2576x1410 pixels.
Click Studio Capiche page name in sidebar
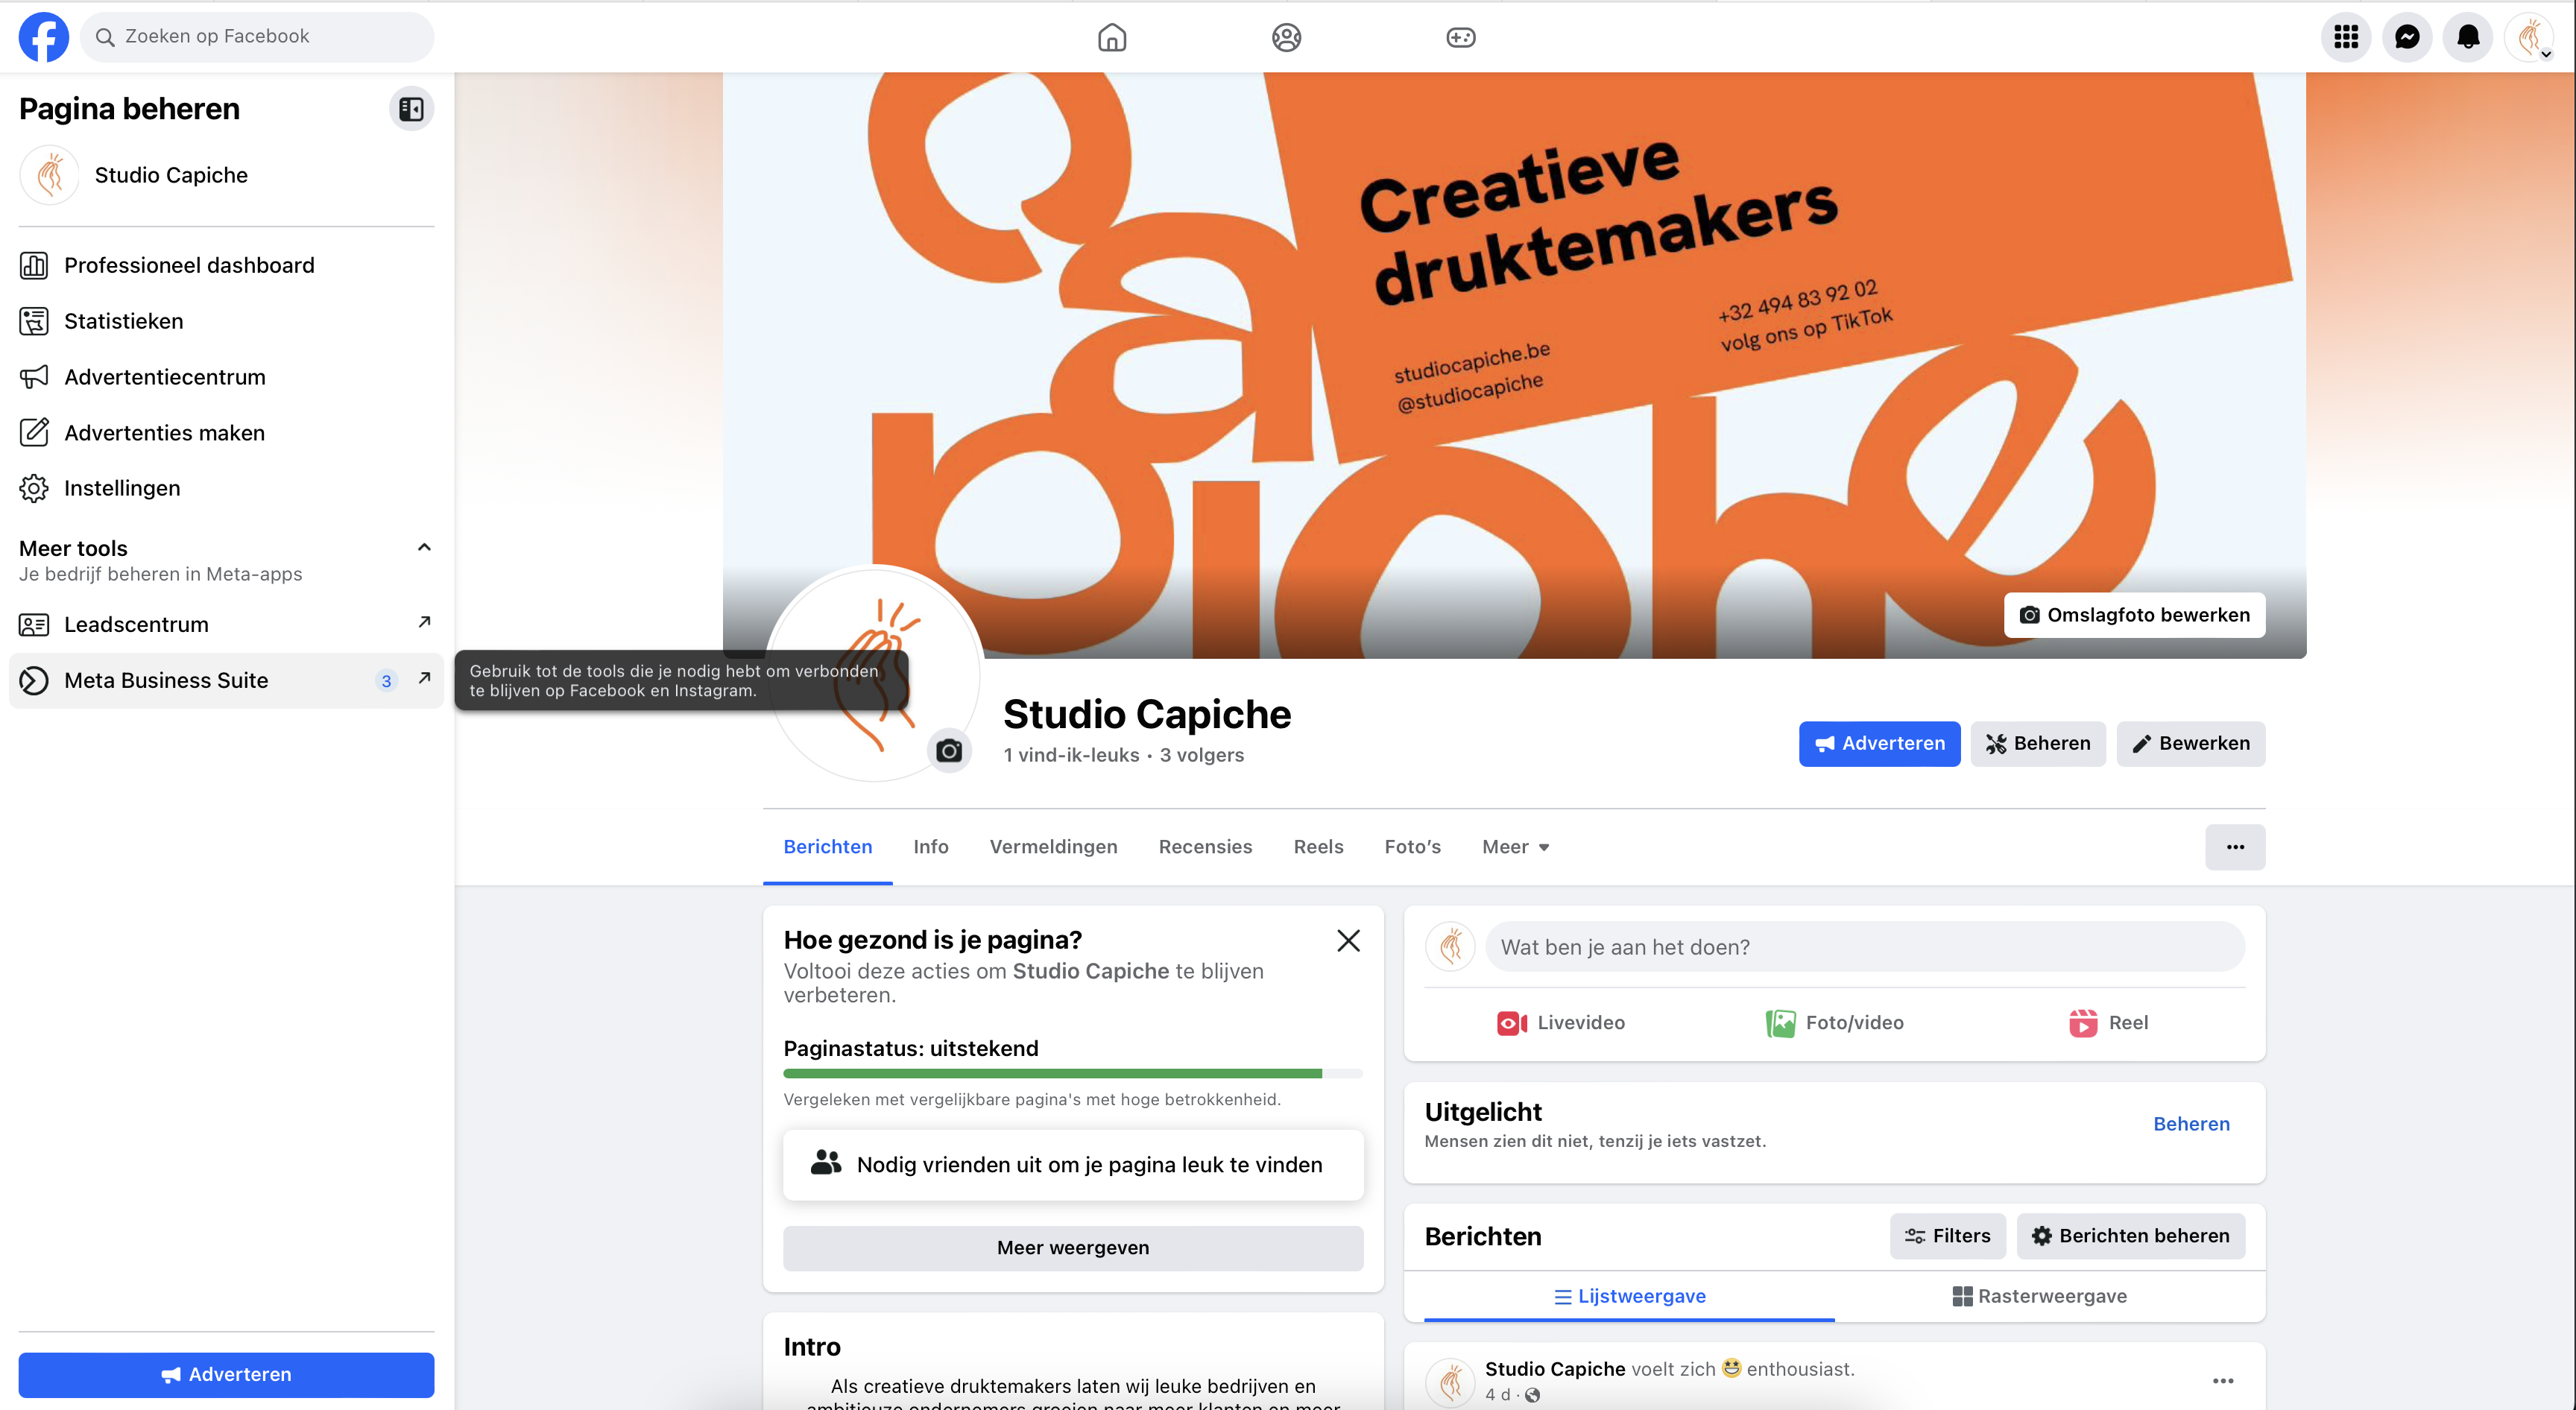pyautogui.click(x=171, y=175)
